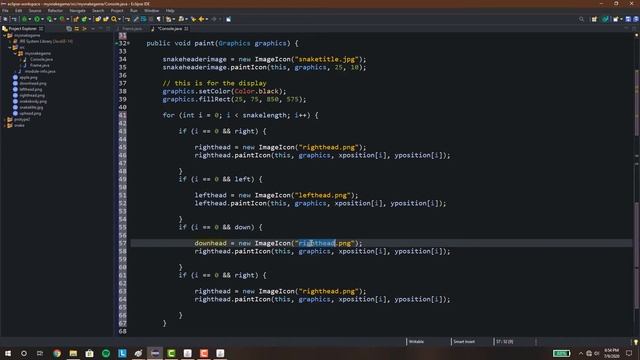
Task: Open Frame.java in Project Explorer
Action: coord(40,65)
